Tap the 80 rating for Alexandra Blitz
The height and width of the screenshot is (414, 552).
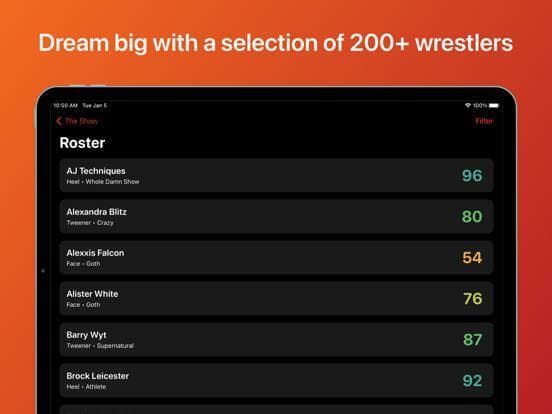click(472, 217)
